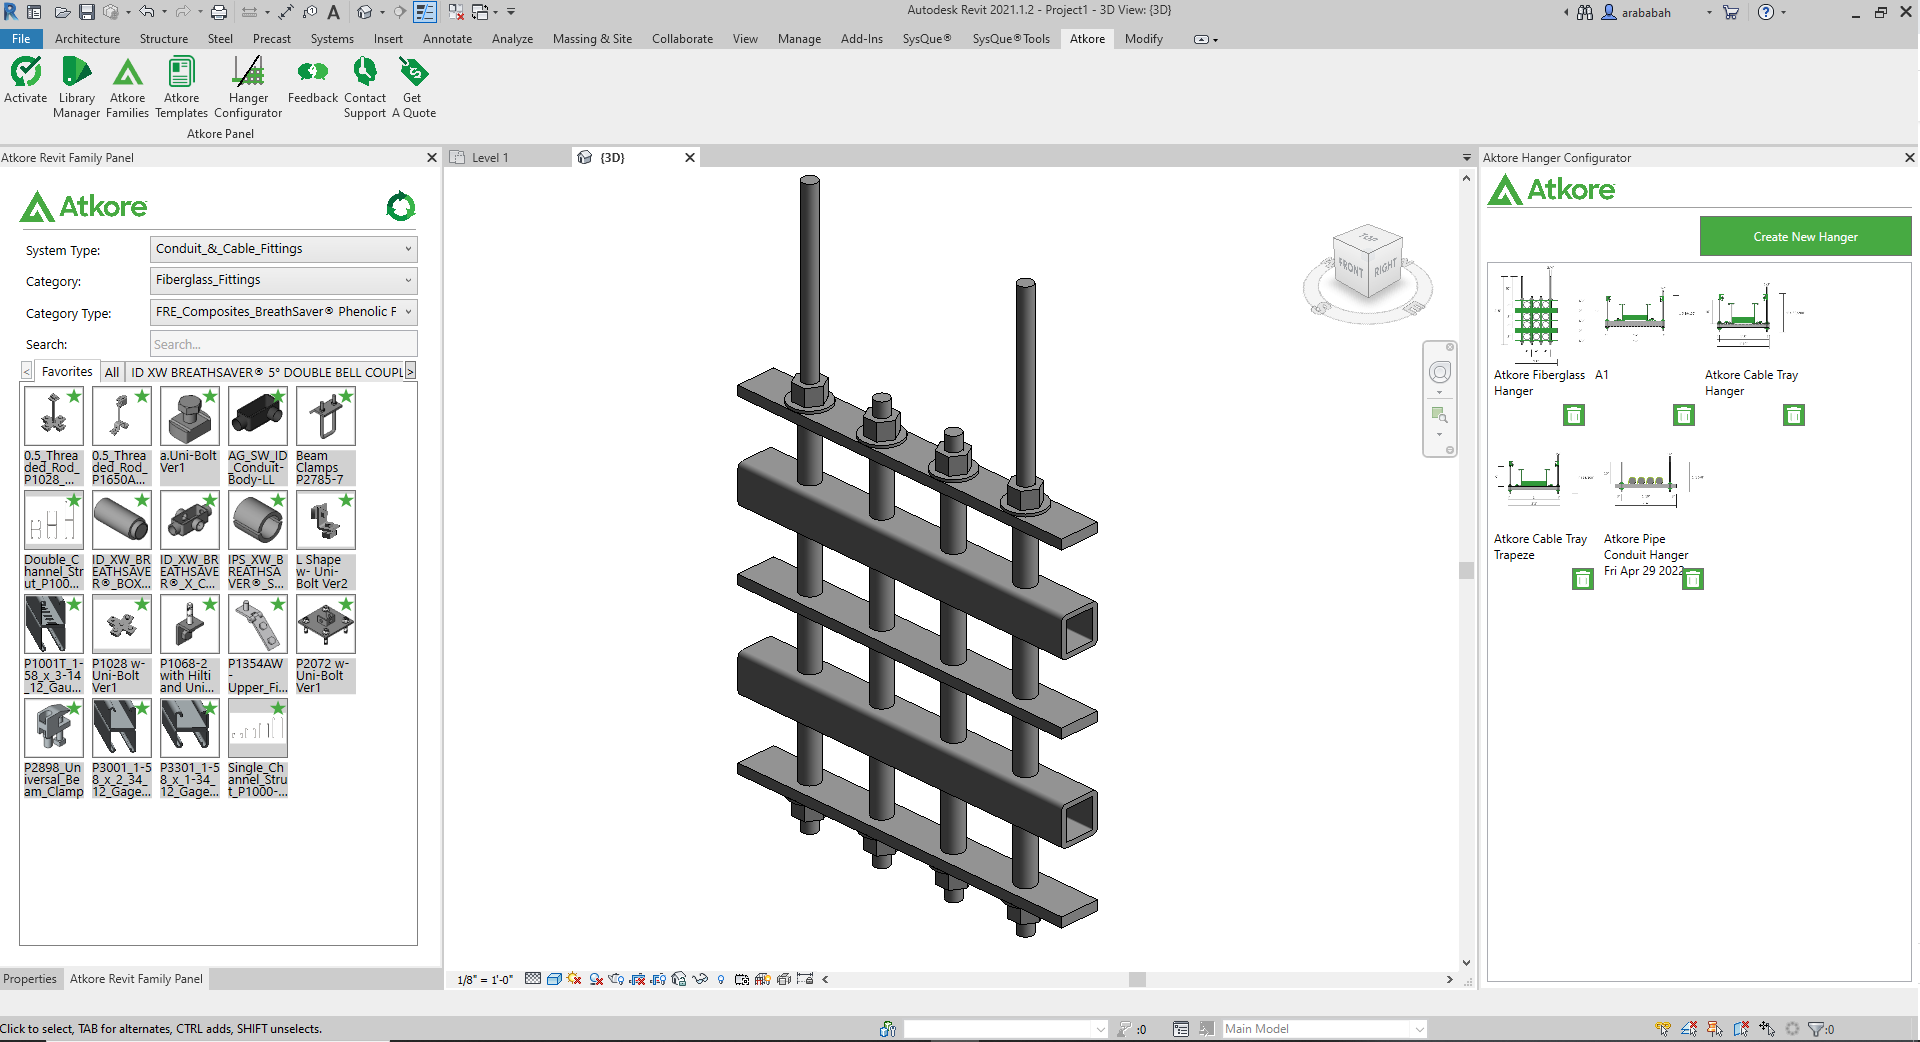Open the view scale 1/8" = 1'-0" menu

point(485,980)
